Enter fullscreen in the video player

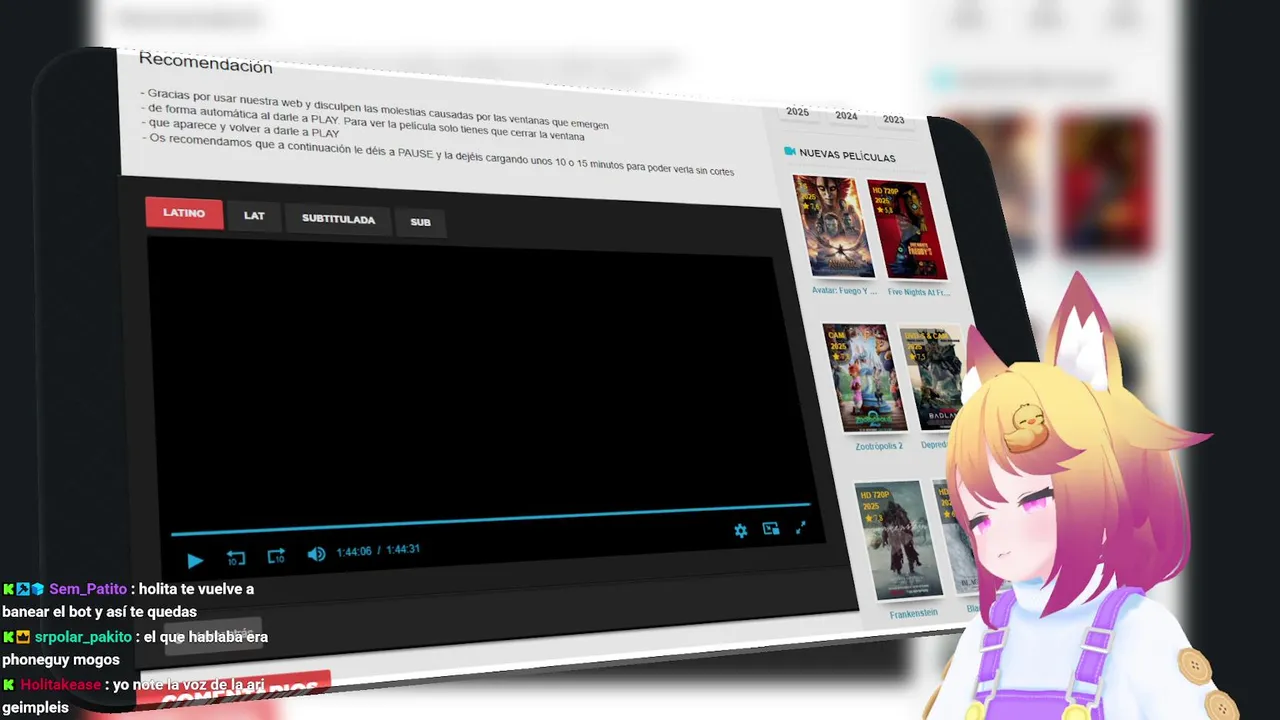[801, 527]
